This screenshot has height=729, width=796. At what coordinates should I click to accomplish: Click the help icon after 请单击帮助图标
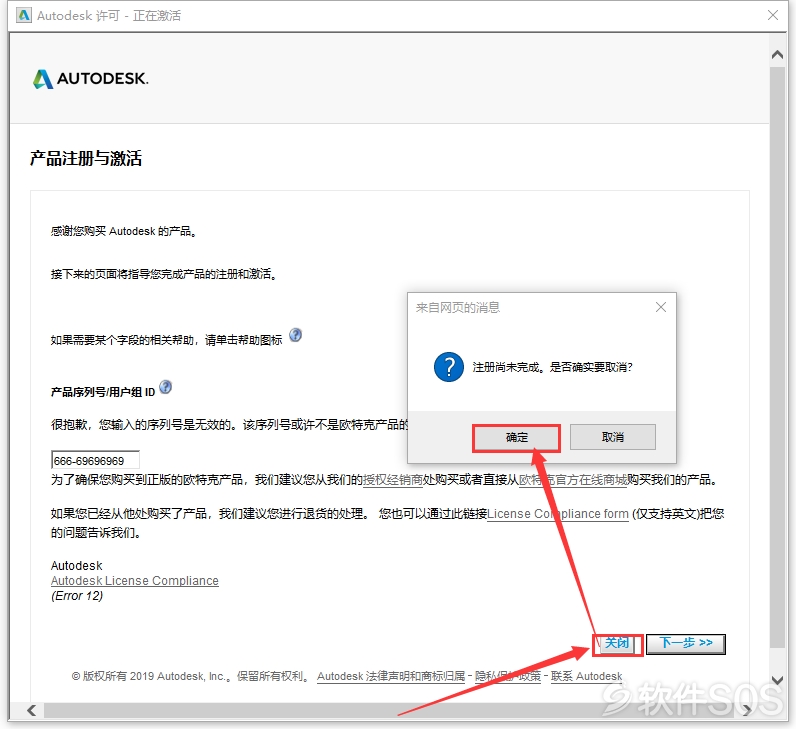(x=295, y=335)
